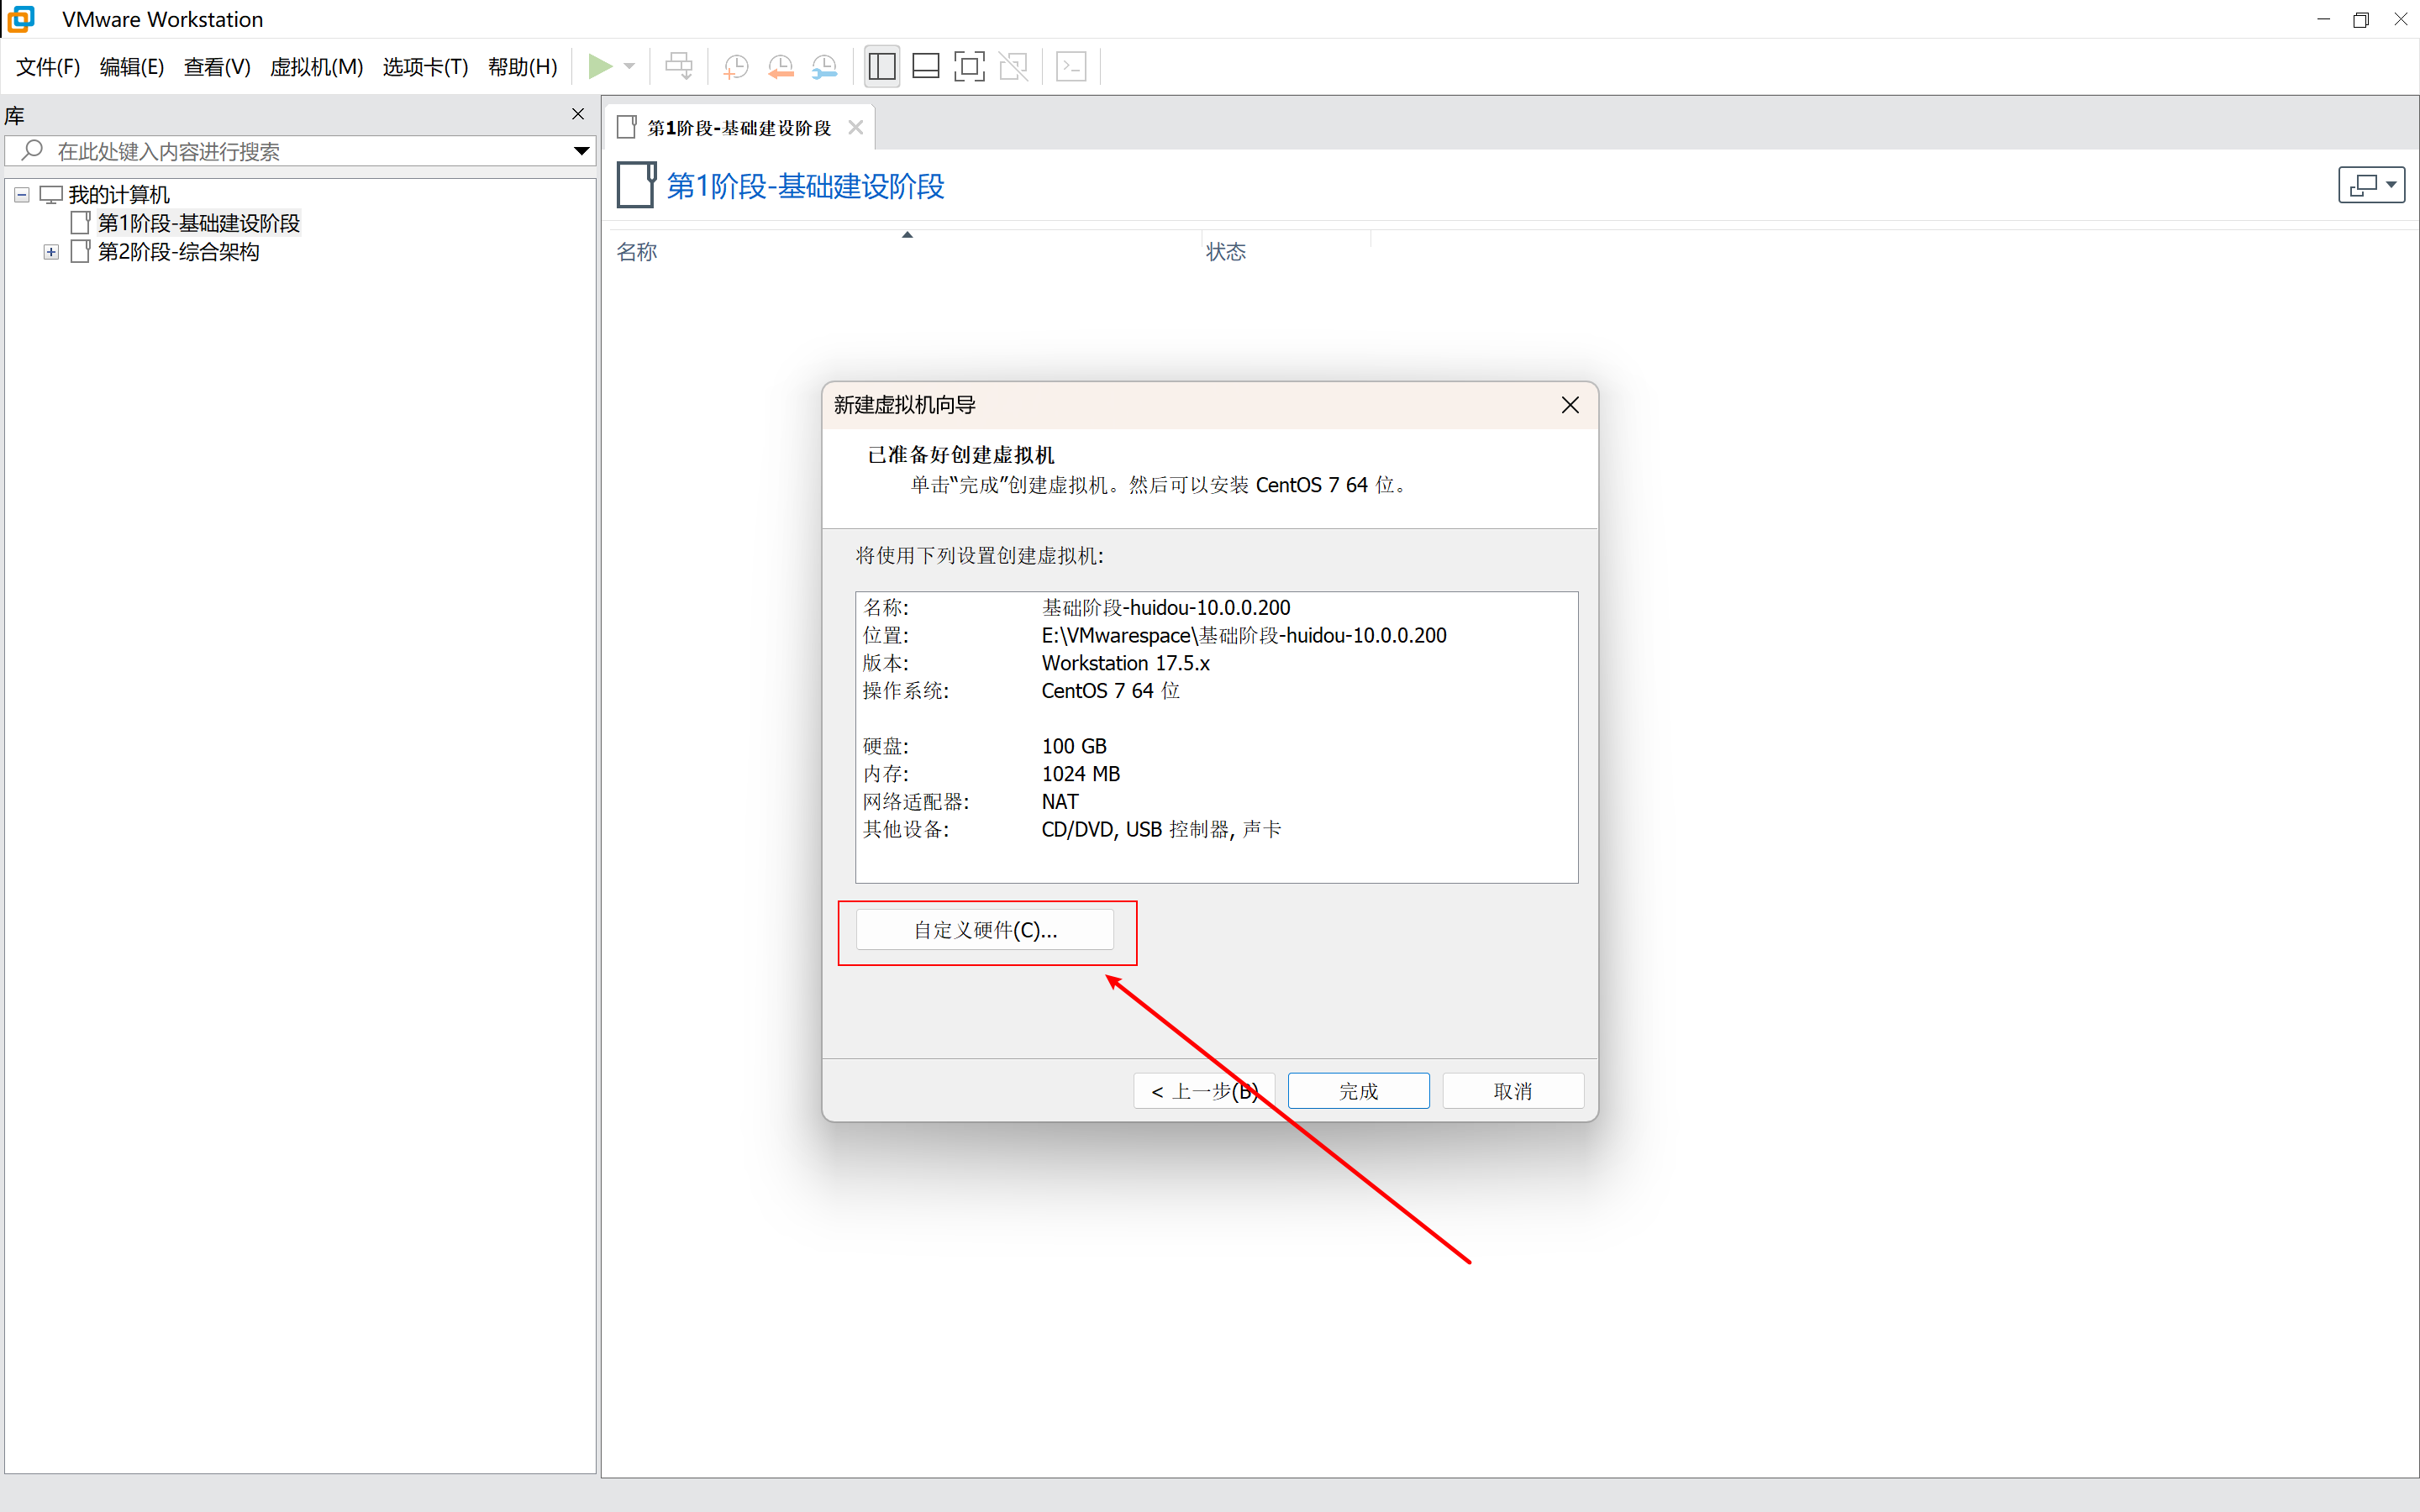Toggle the library sidebar view icon
Screen dimensions: 2420x1512
click(882, 67)
